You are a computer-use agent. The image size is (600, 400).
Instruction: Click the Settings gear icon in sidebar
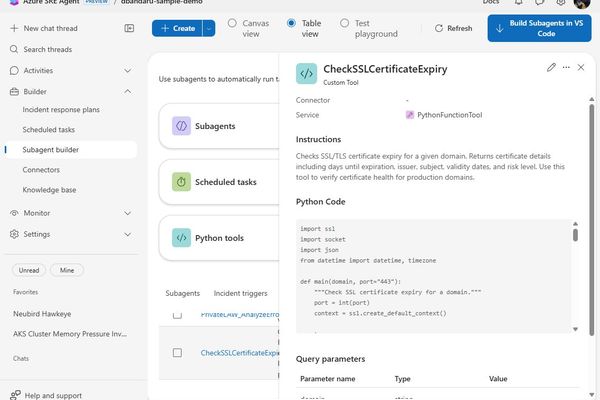tap(14, 234)
